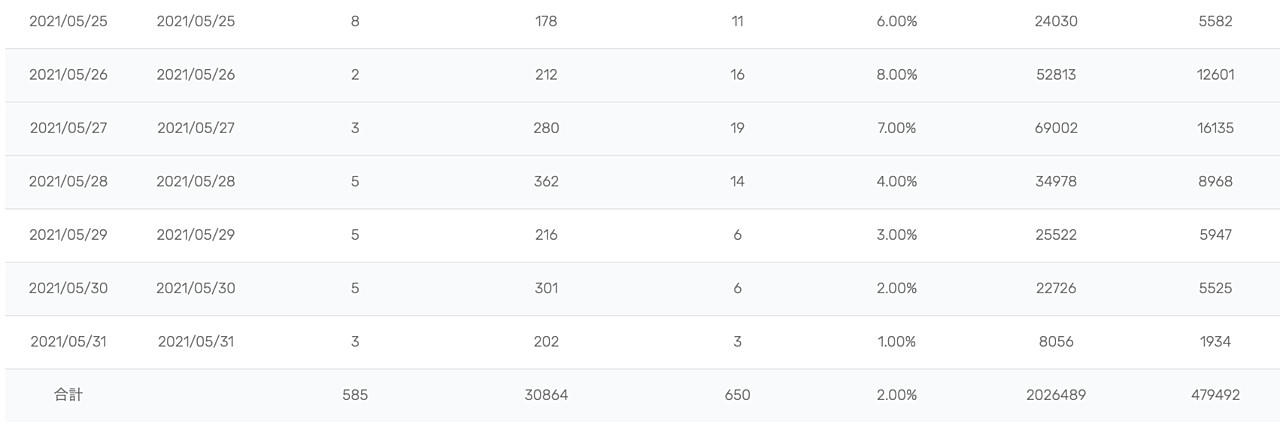Click the 301 value in the 05/30 row
Screen dimensions: 1280x424
(x=546, y=288)
